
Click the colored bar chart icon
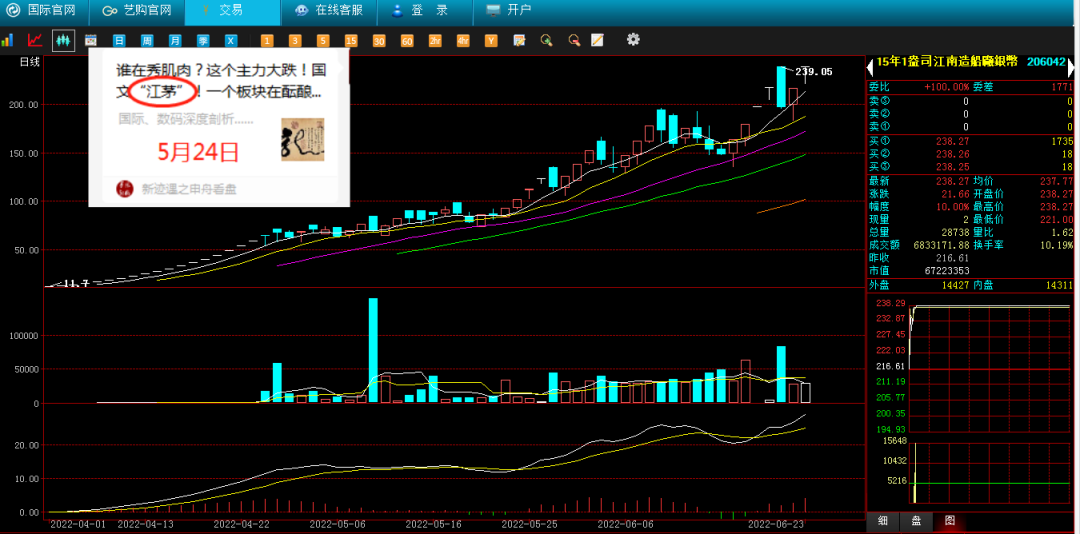pyautogui.click(x=8, y=41)
